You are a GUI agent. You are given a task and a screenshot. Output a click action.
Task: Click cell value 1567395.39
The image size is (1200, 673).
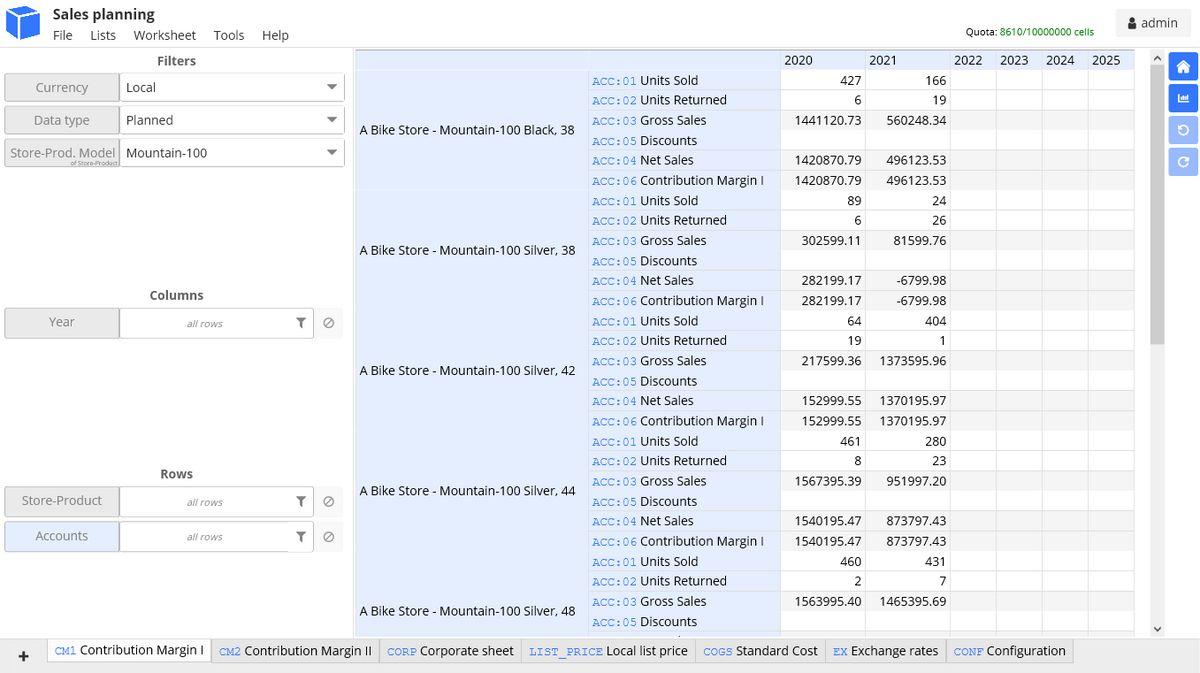click(823, 481)
